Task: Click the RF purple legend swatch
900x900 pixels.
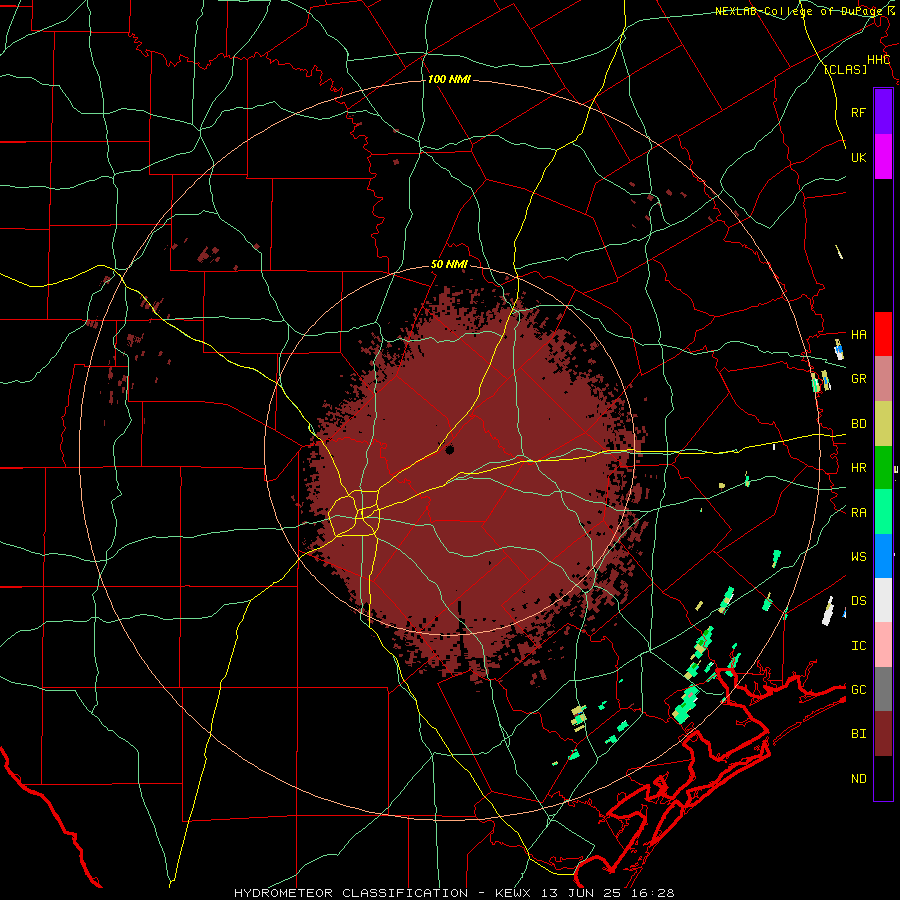Action: pyautogui.click(x=883, y=111)
